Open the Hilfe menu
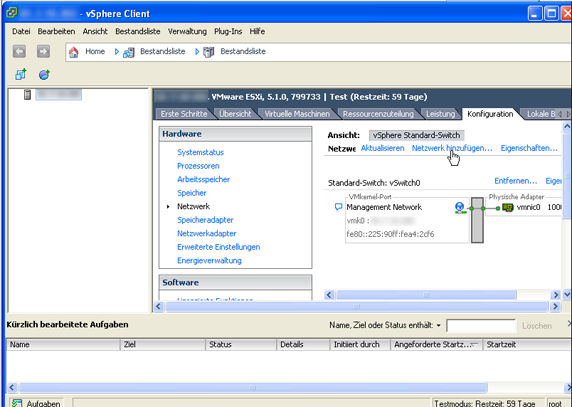This screenshot has width=572, height=407. point(257,31)
